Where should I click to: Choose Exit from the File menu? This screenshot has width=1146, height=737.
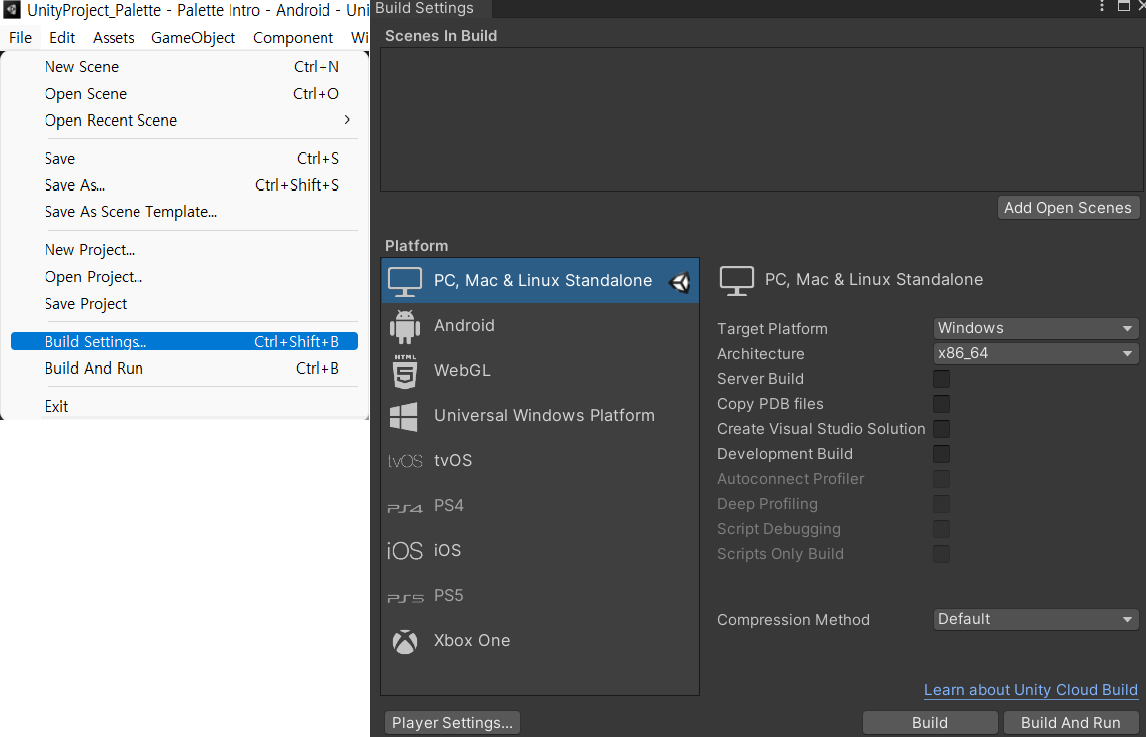pos(184,407)
